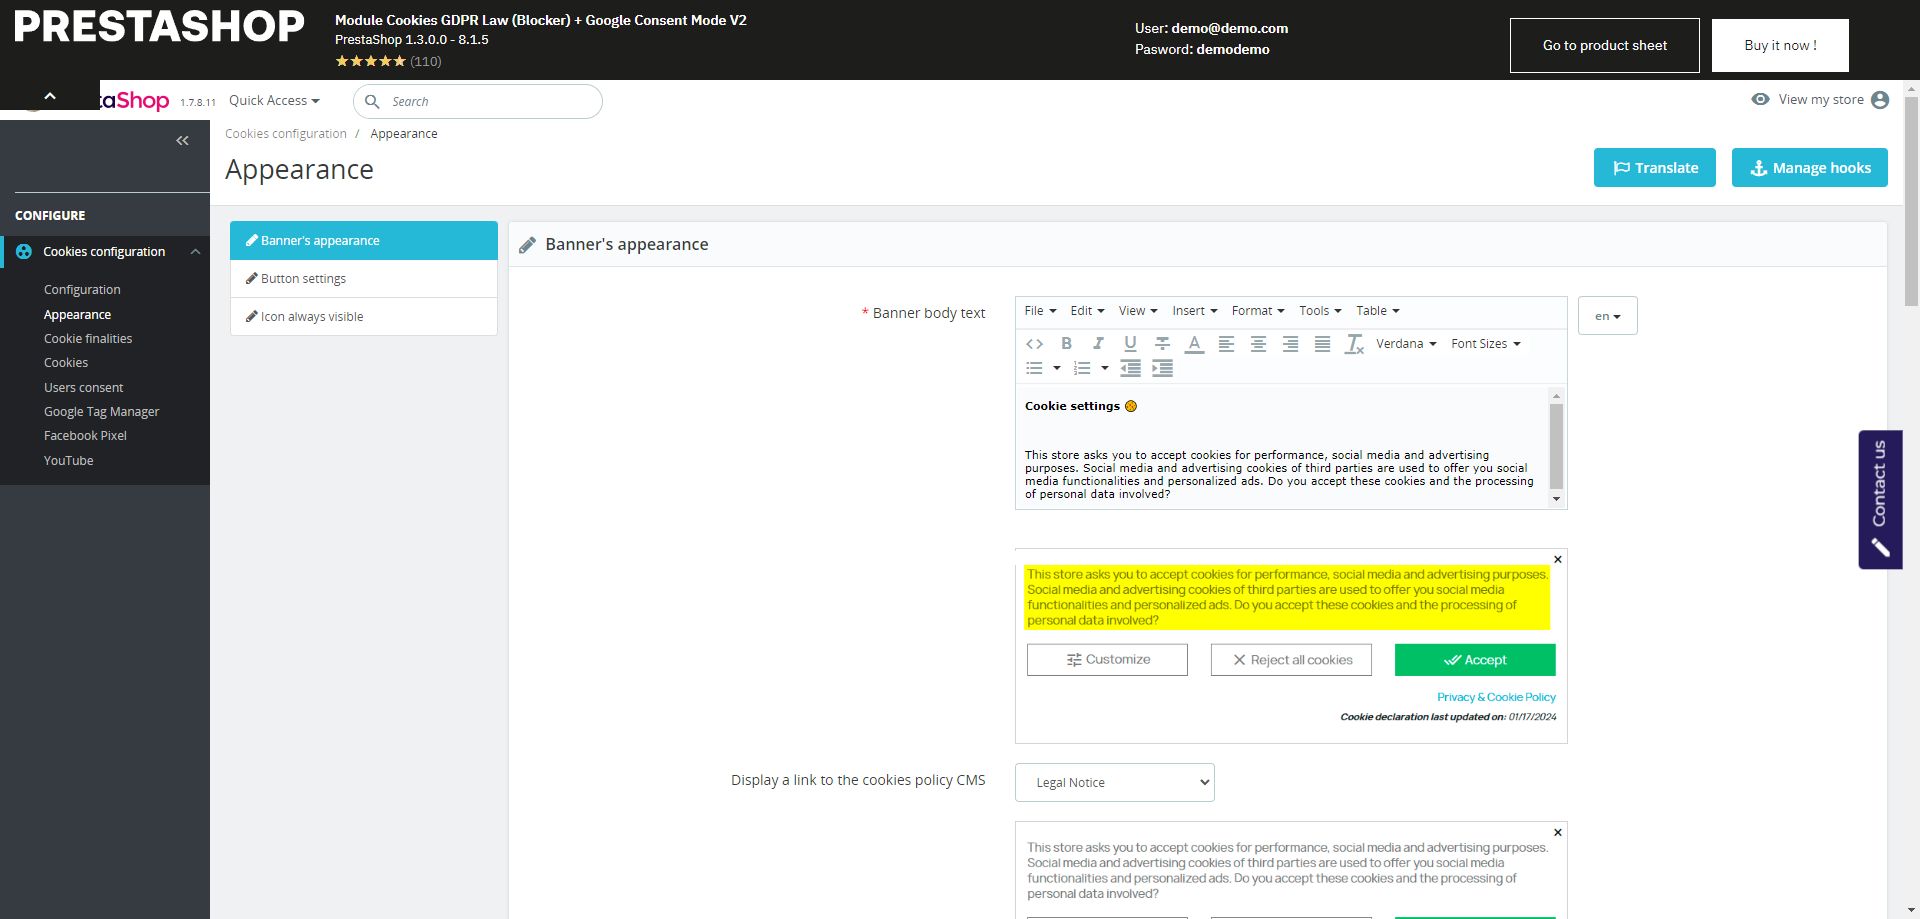Insert a numbered list
The width and height of the screenshot is (1920, 919).
(1082, 368)
